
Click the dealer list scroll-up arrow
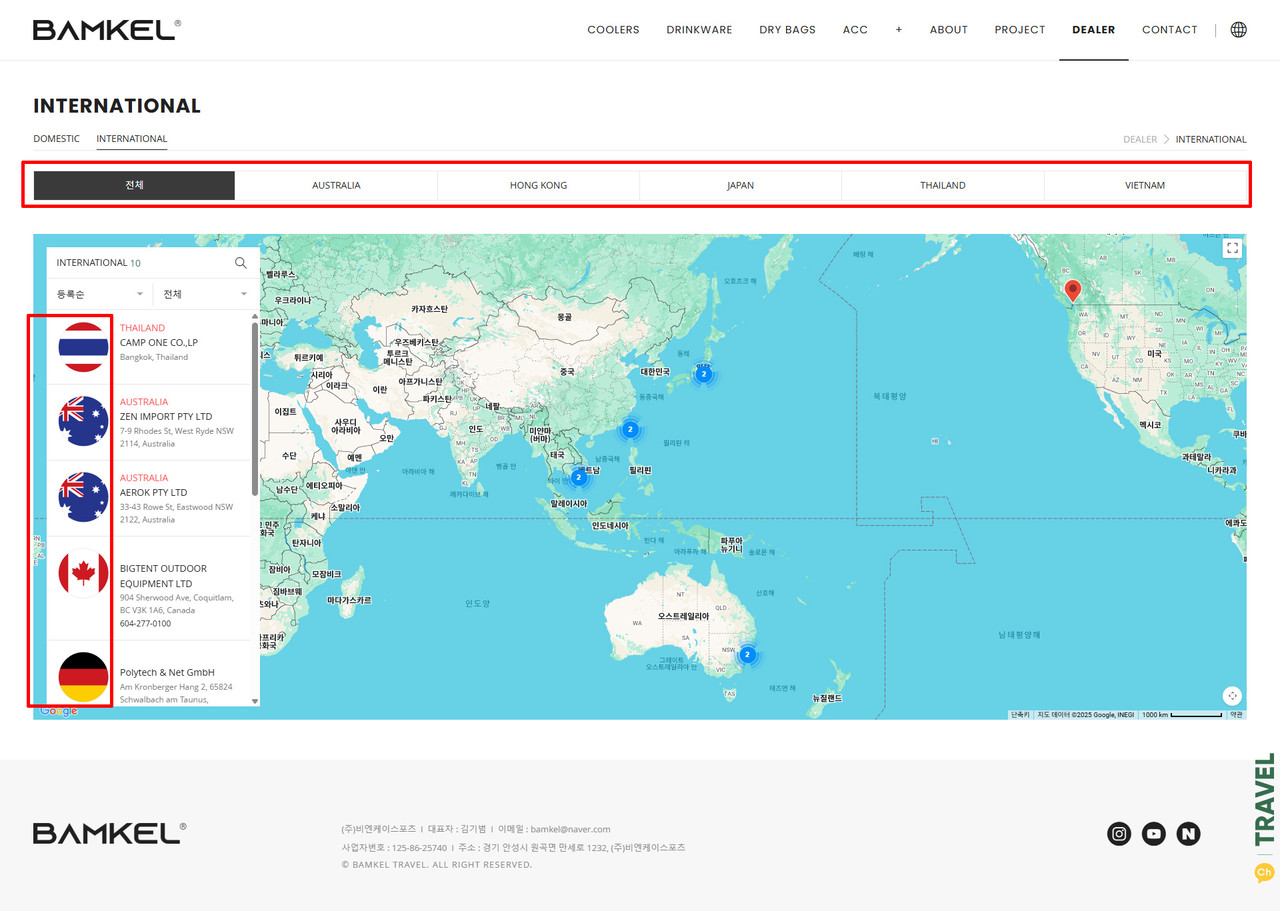pyautogui.click(x=254, y=315)
